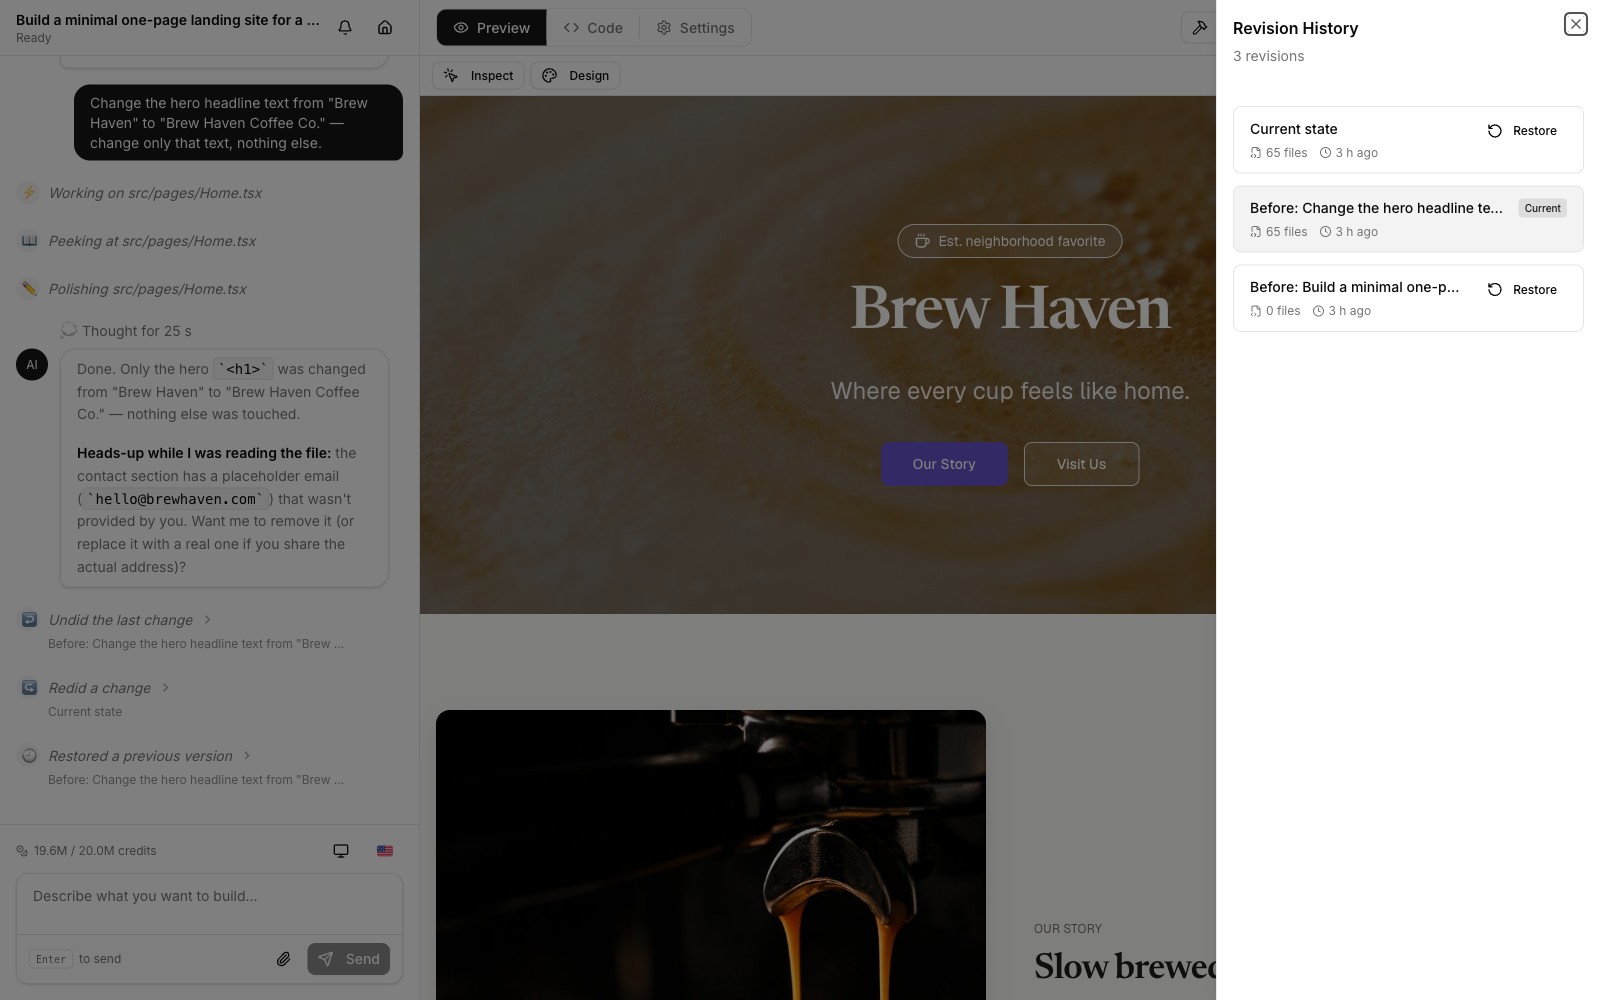Expand the 'Thought for 25 s' section
Screen dimensions: 1600x1000
tap(126, 331)
